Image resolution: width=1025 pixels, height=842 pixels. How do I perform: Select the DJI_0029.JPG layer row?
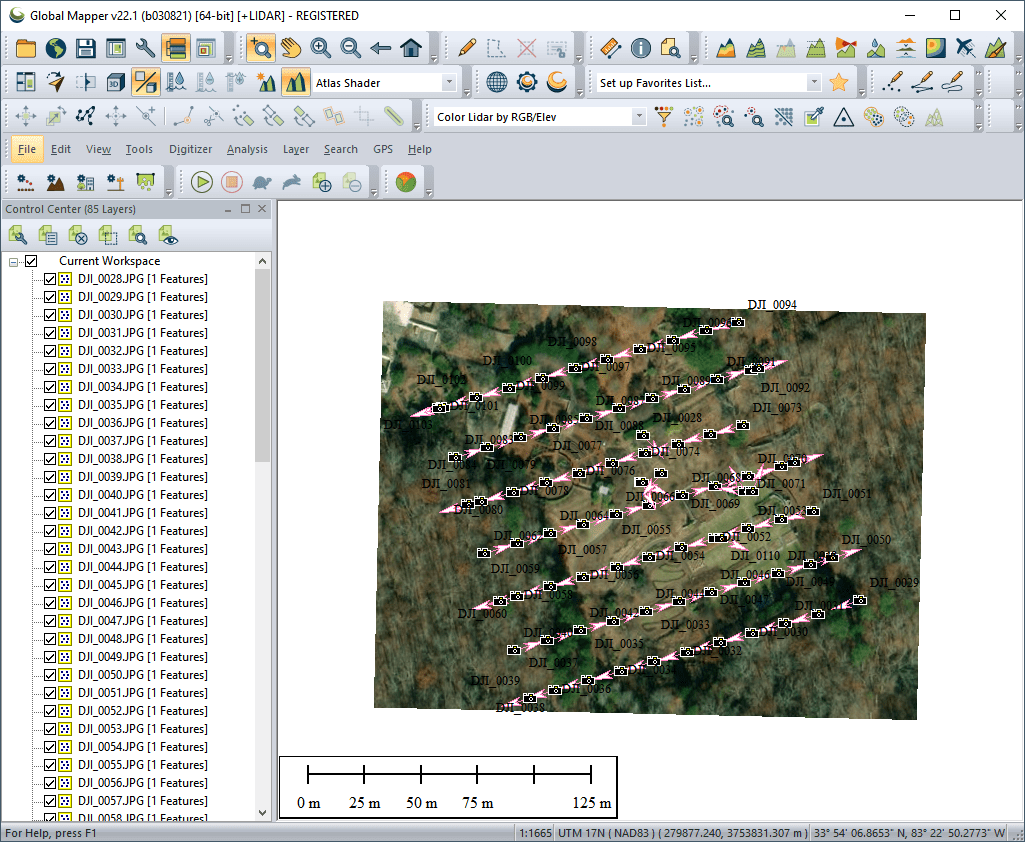(143, 297)
